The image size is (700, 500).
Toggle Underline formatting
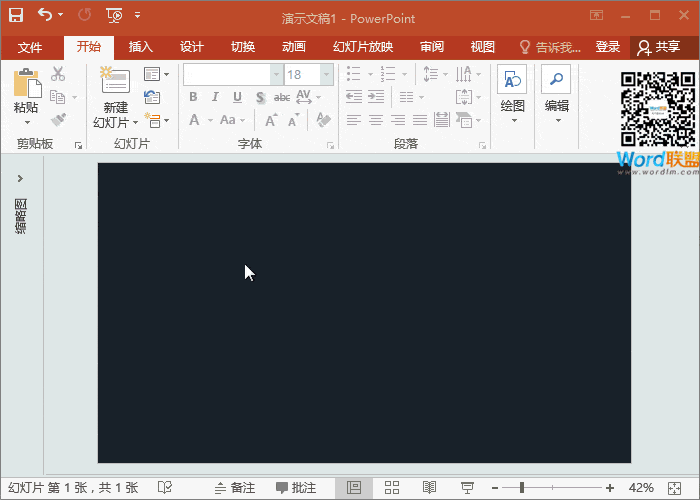click(237, 97)
